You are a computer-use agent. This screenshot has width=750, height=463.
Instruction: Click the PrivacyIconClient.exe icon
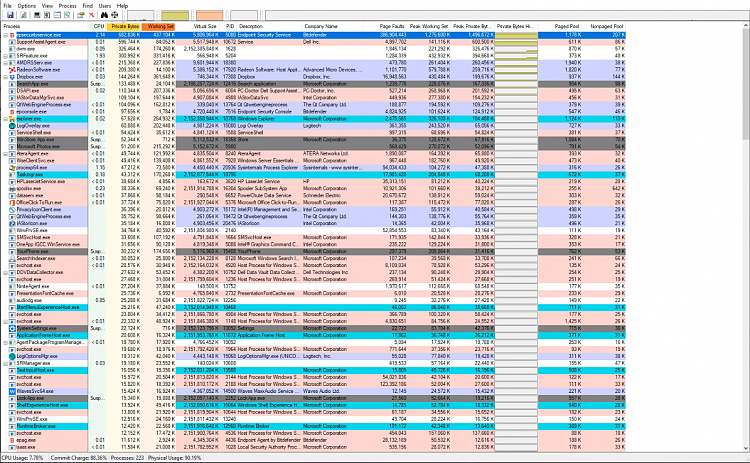12,209
